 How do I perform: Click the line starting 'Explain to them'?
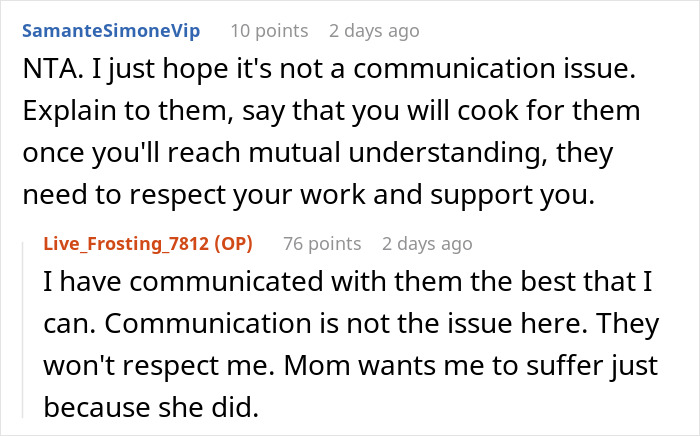tap(331, 111)
